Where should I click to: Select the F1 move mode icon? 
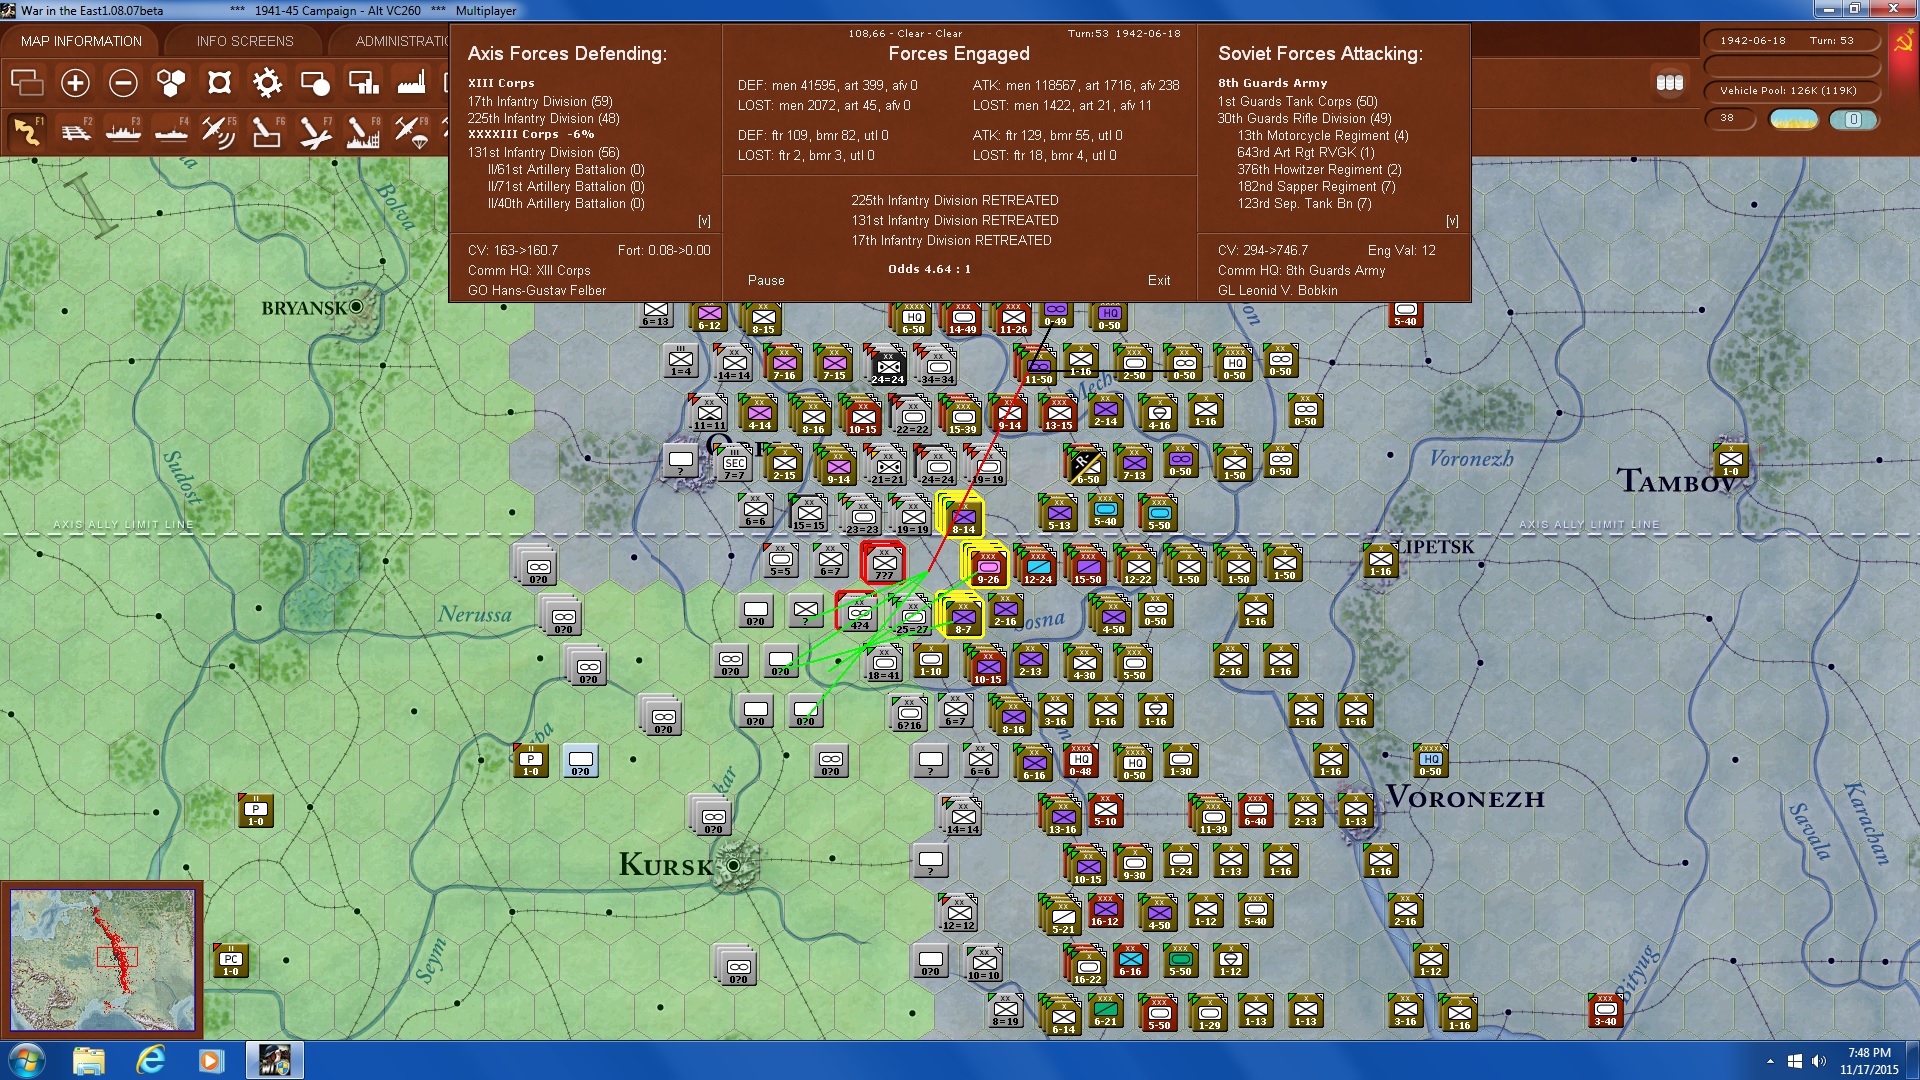tap(27, 131)
